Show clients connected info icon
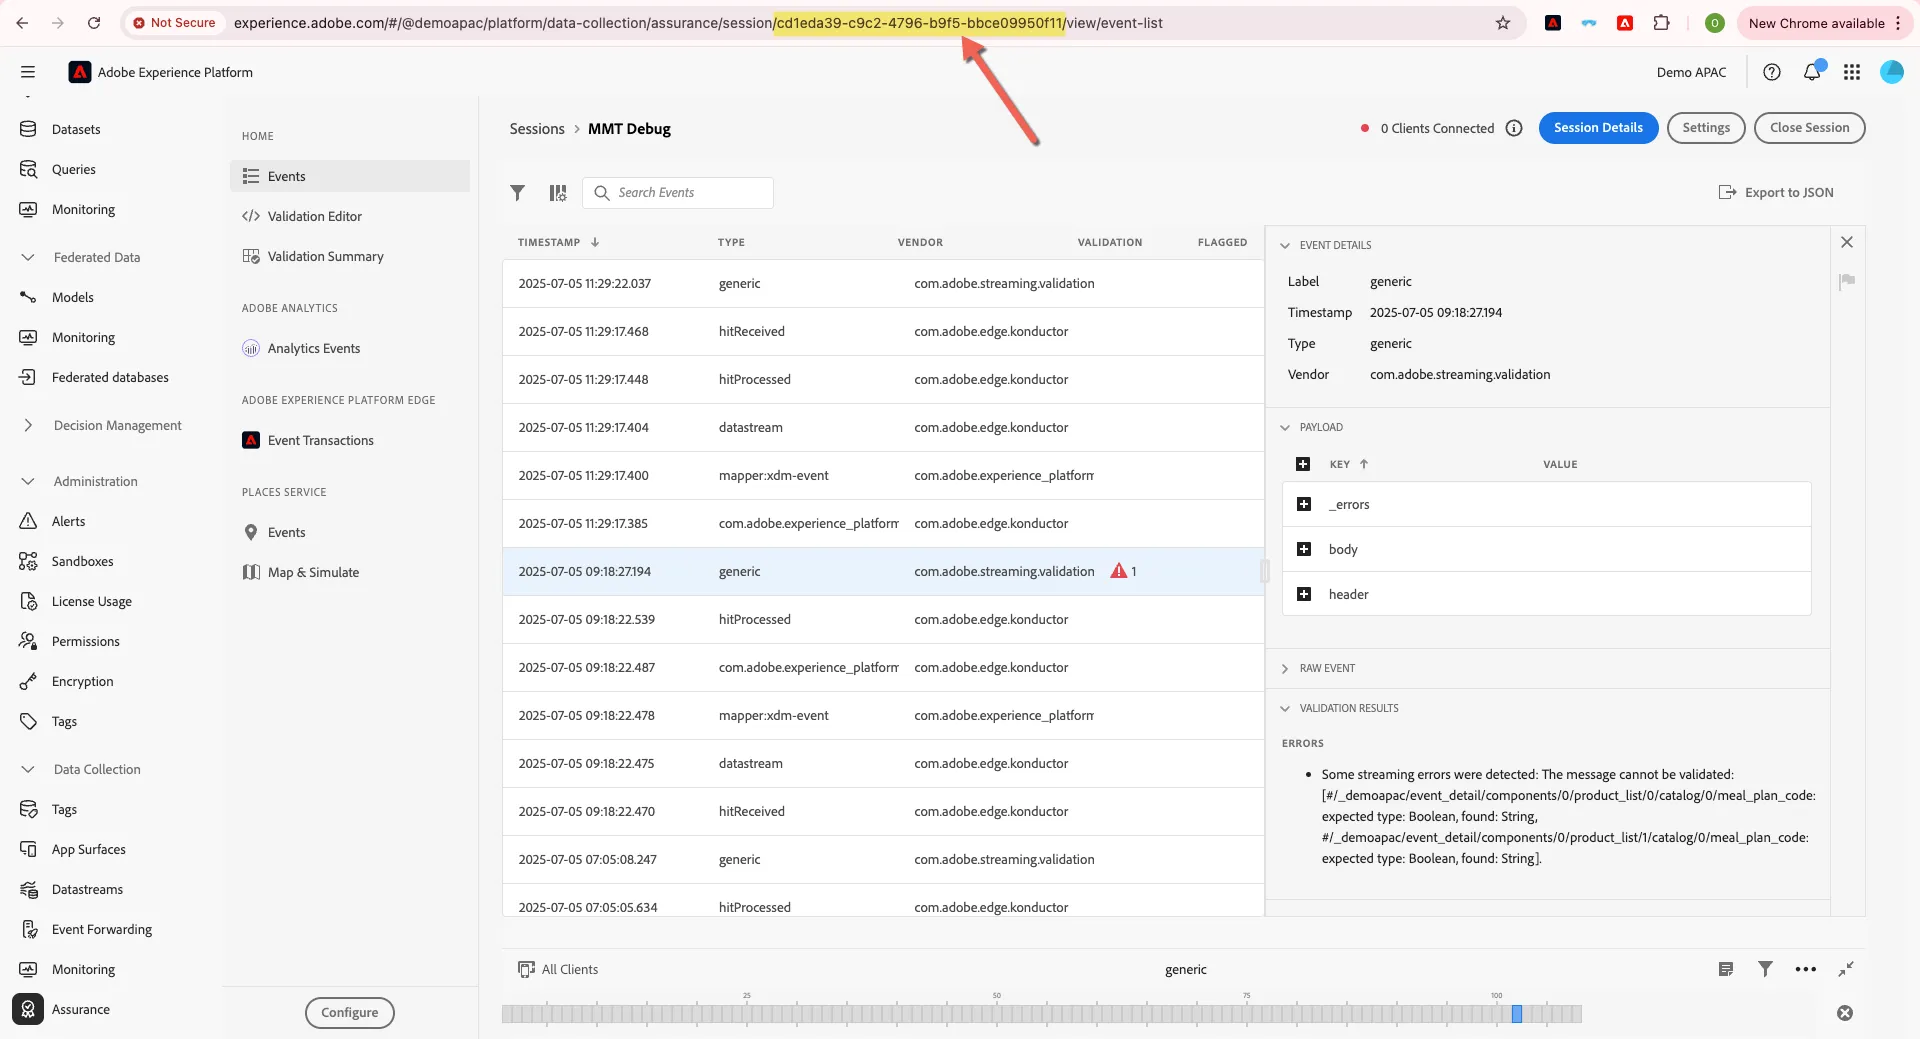 click(1514, 128)
